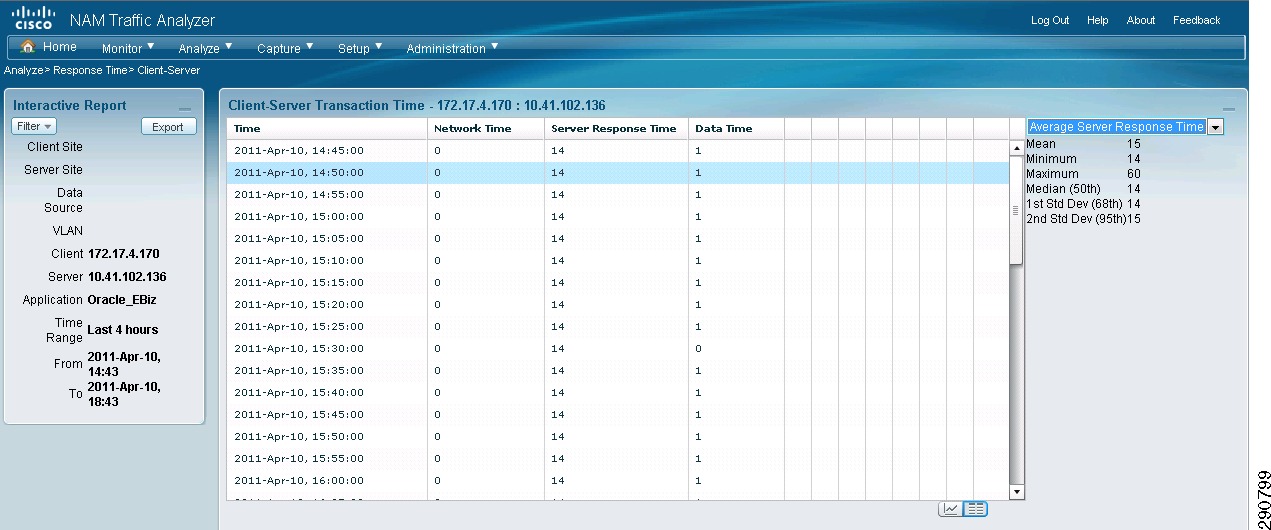The height and width of the screenshot is (530, 1271).
Task: Select row 2011-Apr-10, 15:15:00
Action: 618,282
